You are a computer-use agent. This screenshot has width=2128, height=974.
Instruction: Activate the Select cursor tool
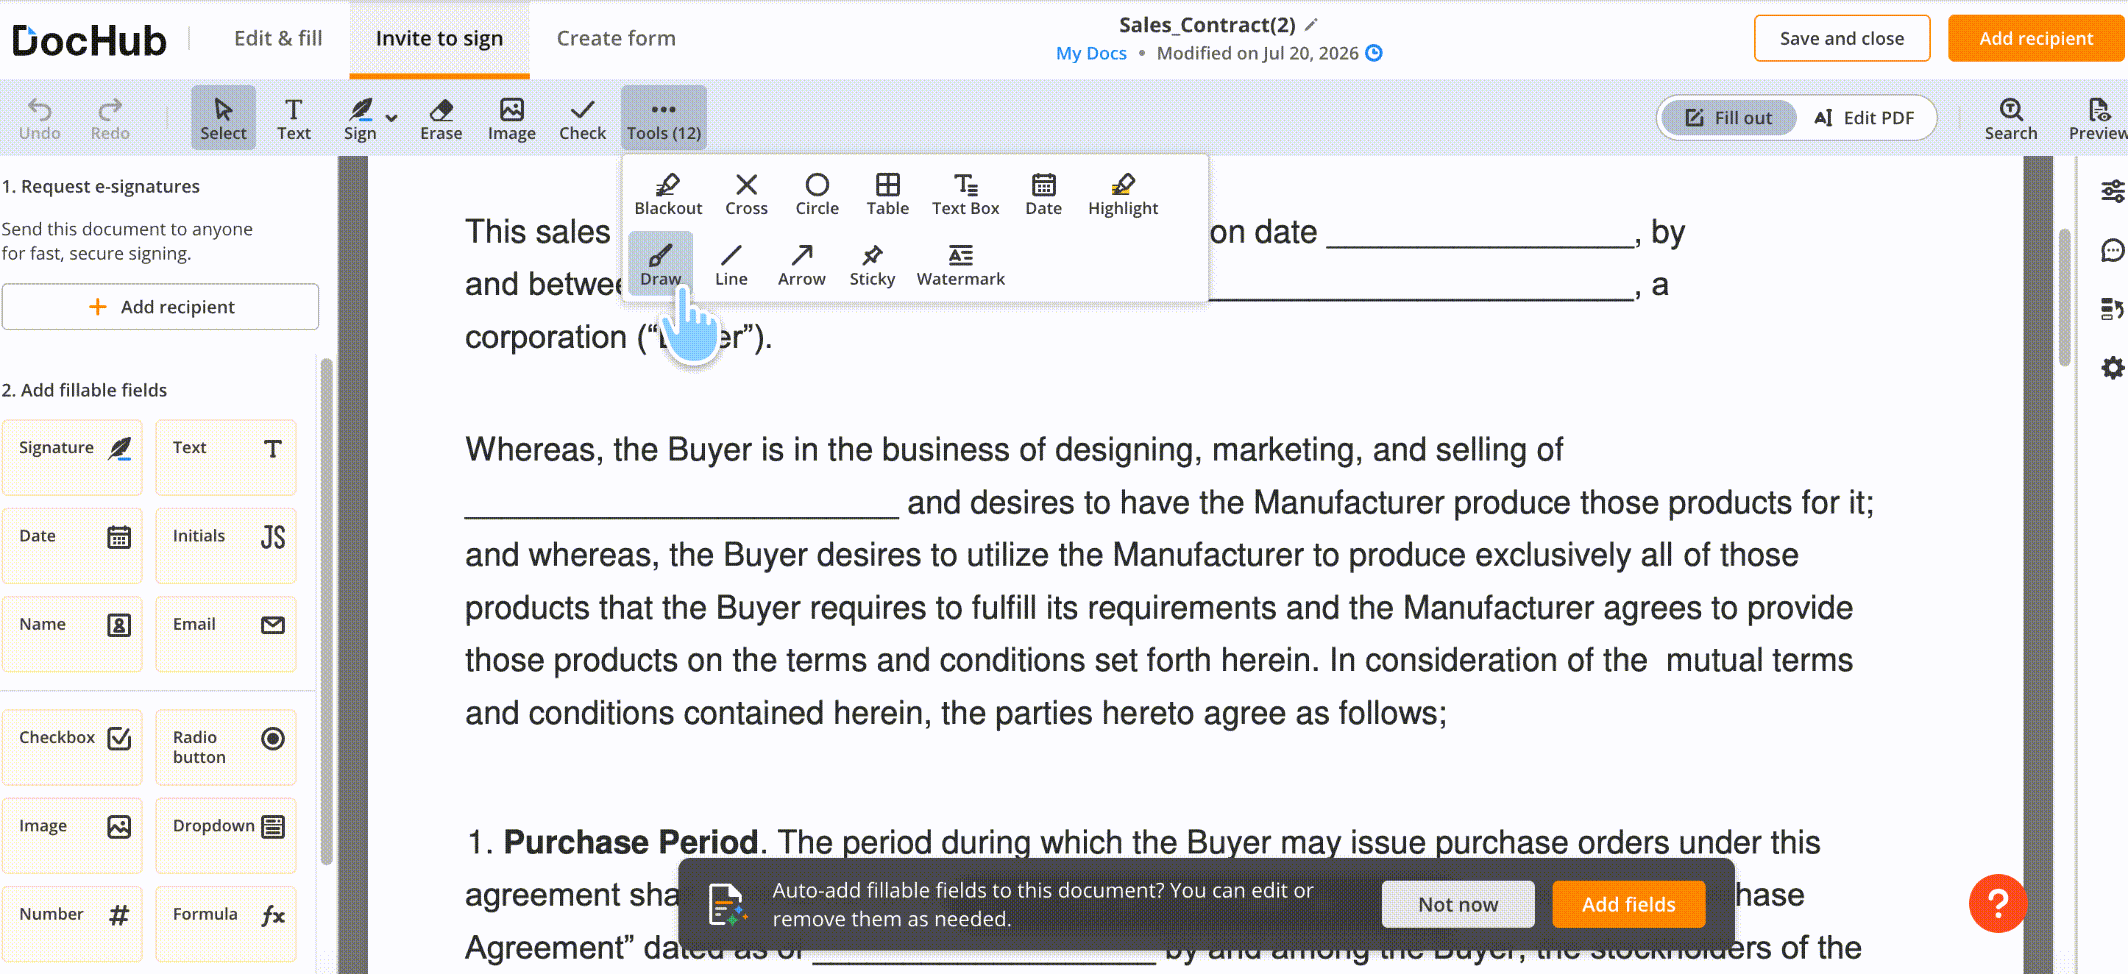coord(223,118)
